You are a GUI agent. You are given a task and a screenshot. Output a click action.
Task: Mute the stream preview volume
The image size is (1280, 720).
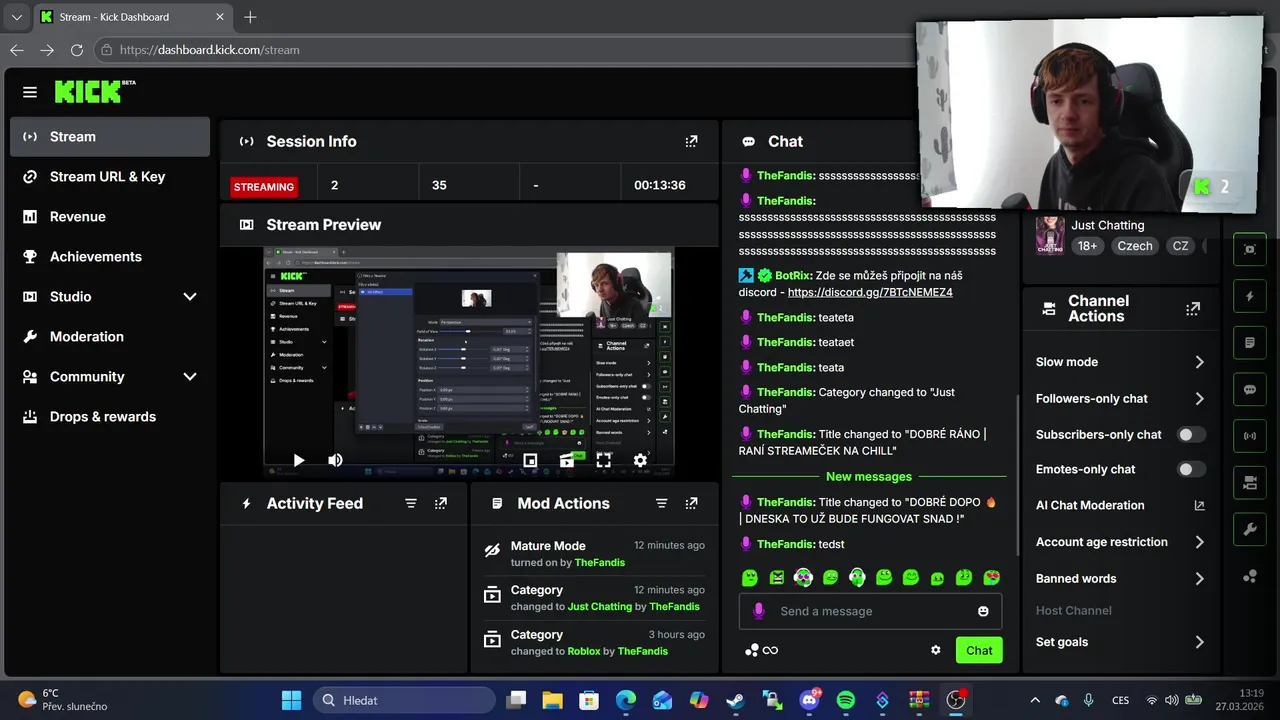point(335,460)
